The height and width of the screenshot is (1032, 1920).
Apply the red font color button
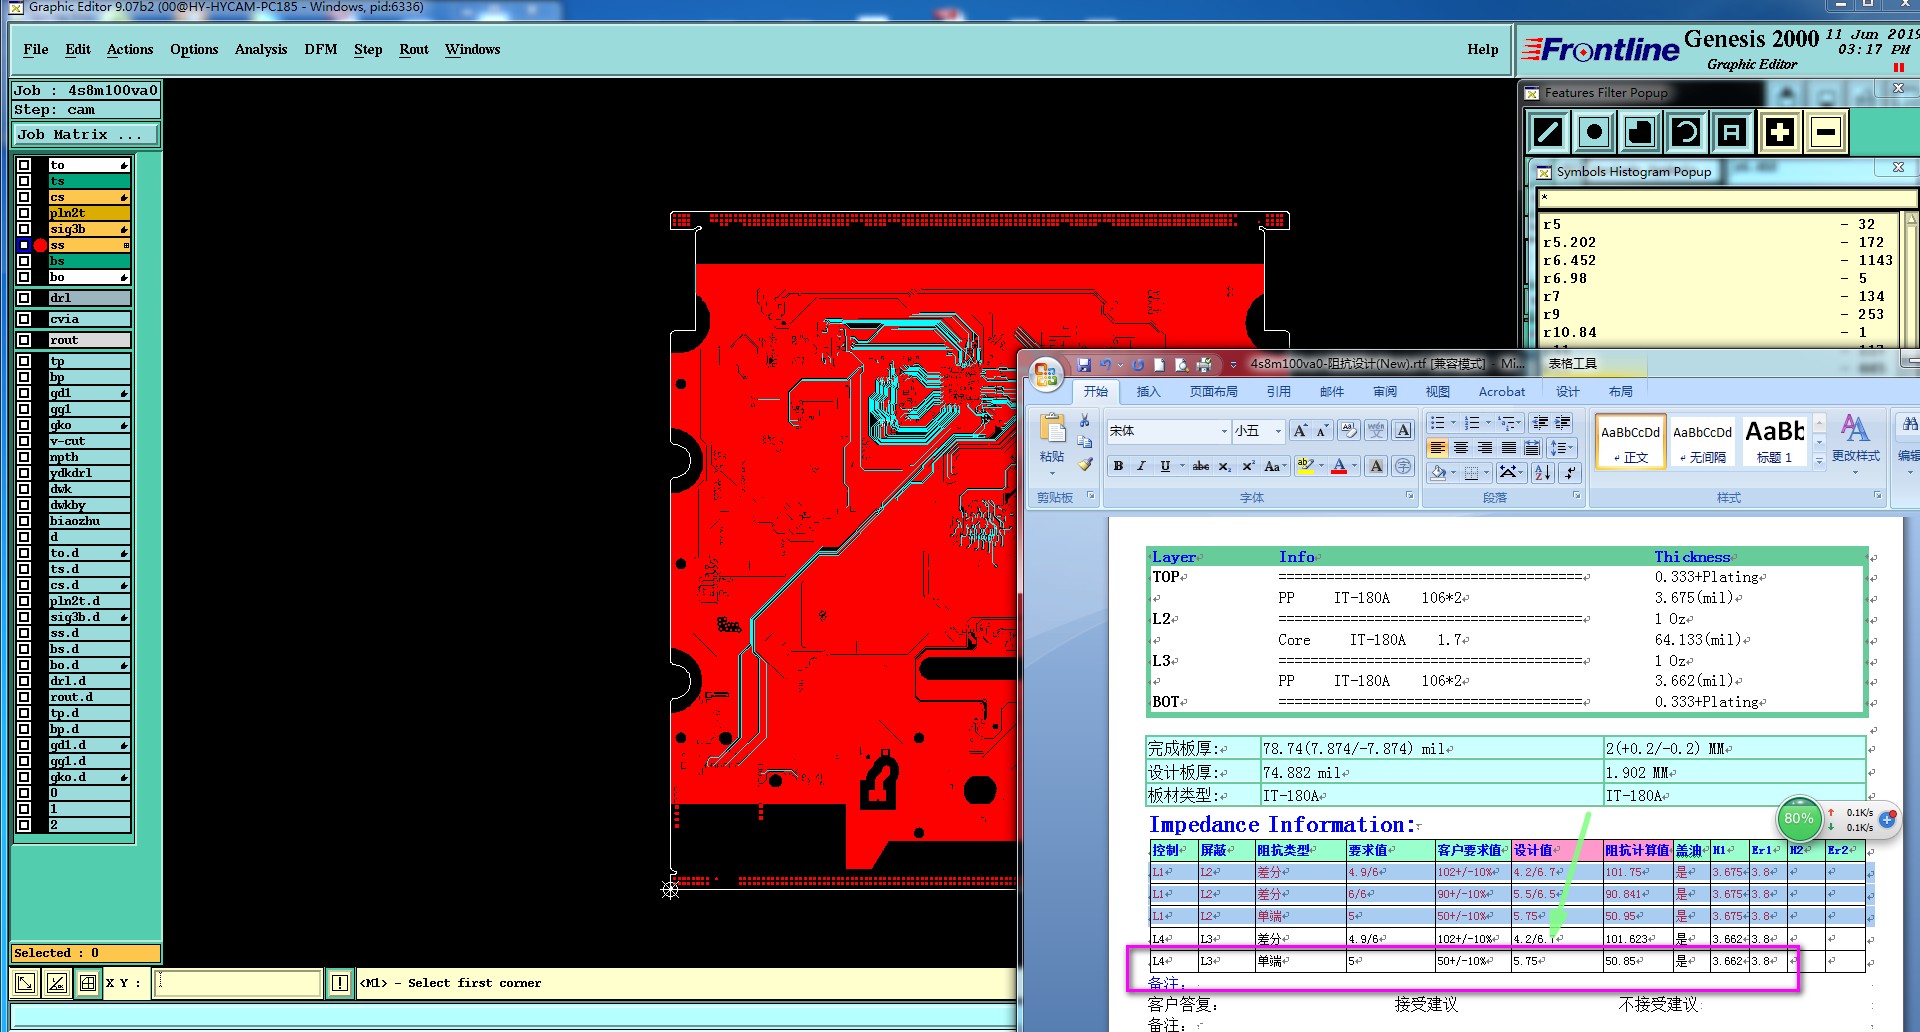coord(1339,466)
